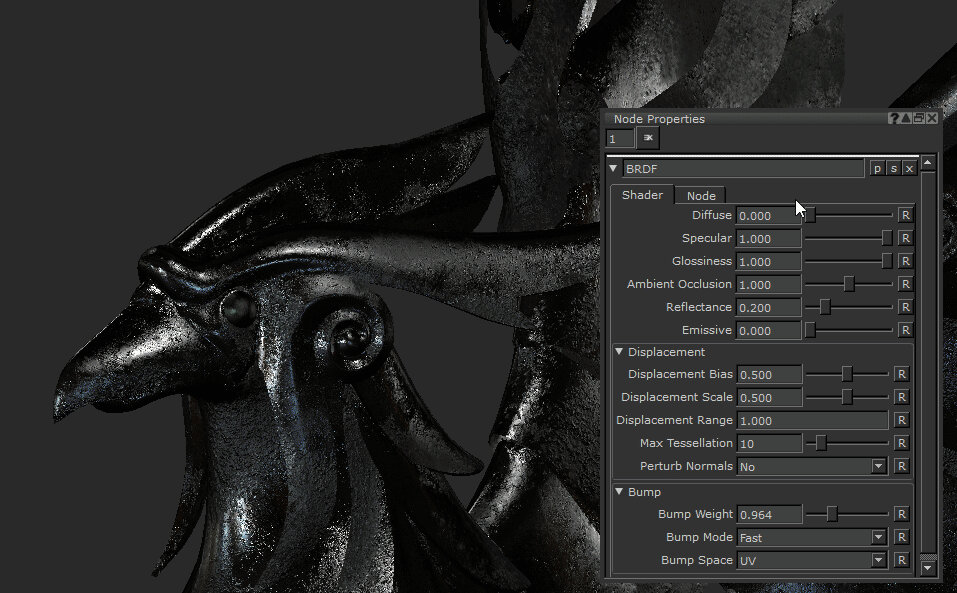Screen dimensions: 957x593
Task: Open the Node Properties help icon
Action: click(x=893, y=118)
